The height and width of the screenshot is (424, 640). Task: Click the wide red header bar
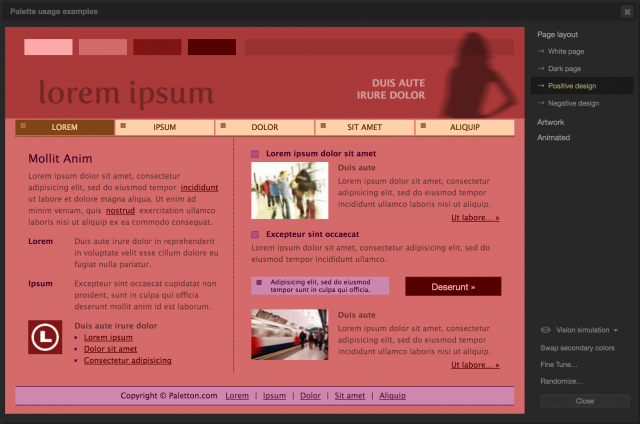(x=379, y=47)
